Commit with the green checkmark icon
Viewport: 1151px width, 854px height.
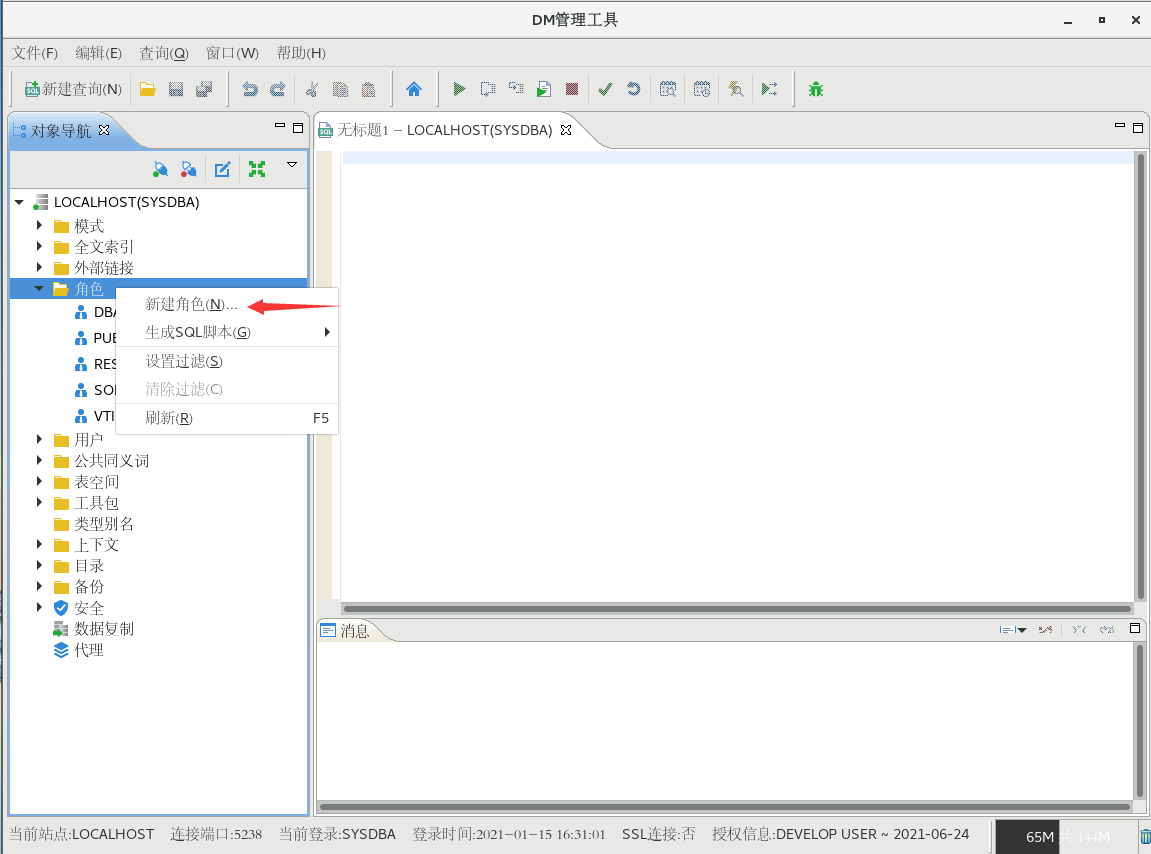606,90
